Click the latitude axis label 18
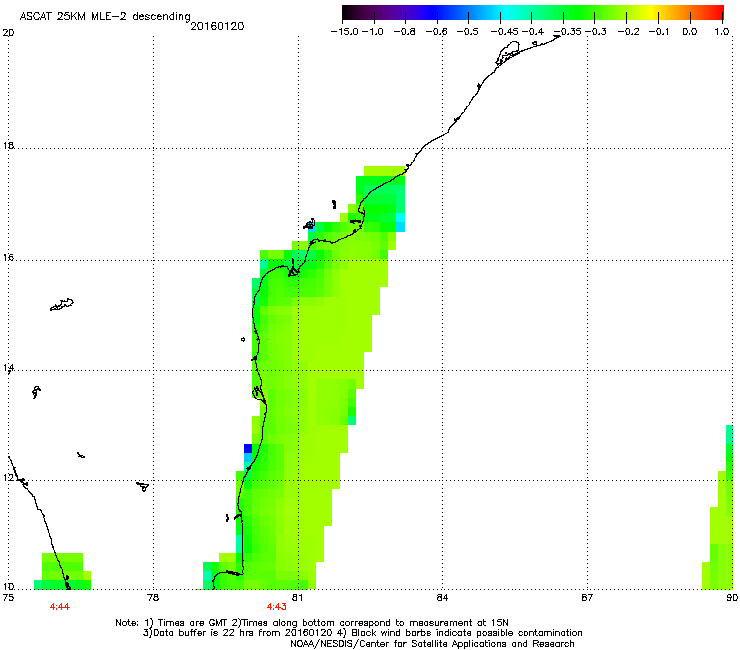 (8, 145)
